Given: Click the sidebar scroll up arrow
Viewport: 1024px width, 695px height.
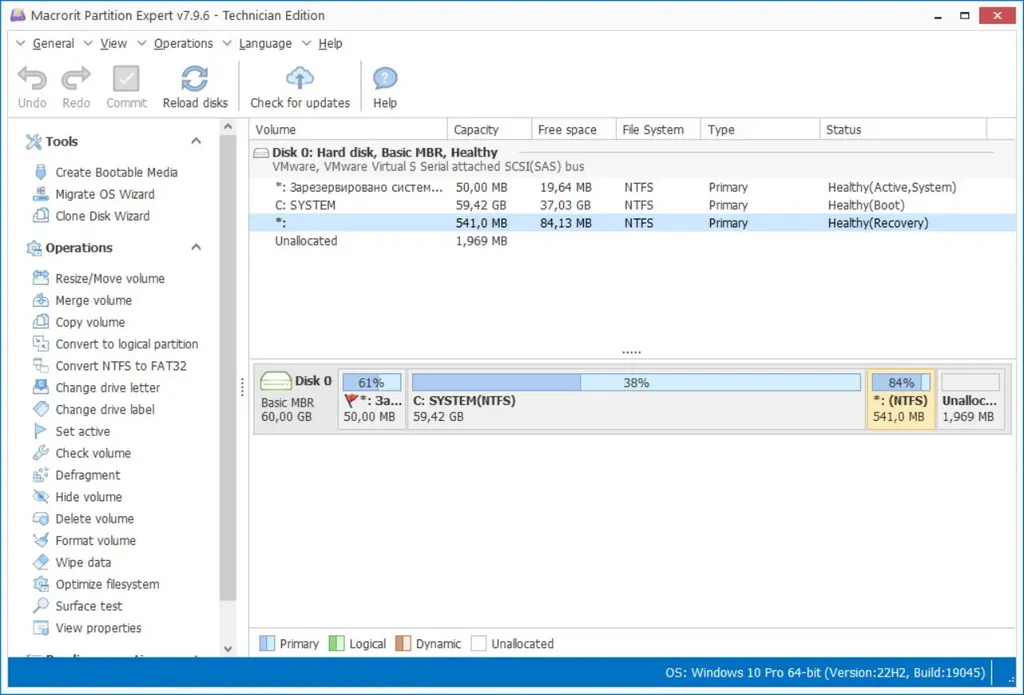Looking at the screenshot, I should click(227, 127).
